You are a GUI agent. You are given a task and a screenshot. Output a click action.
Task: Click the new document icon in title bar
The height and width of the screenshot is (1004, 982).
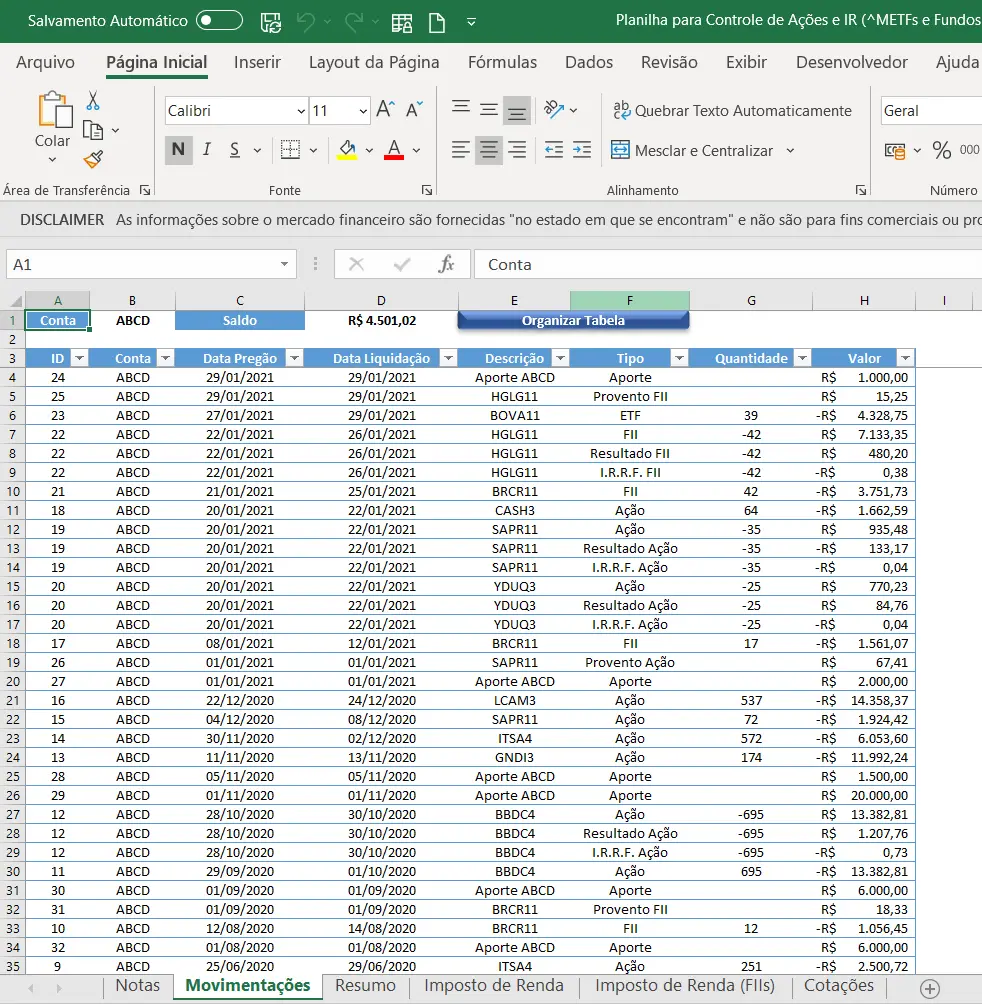click(x=437, y=23)
